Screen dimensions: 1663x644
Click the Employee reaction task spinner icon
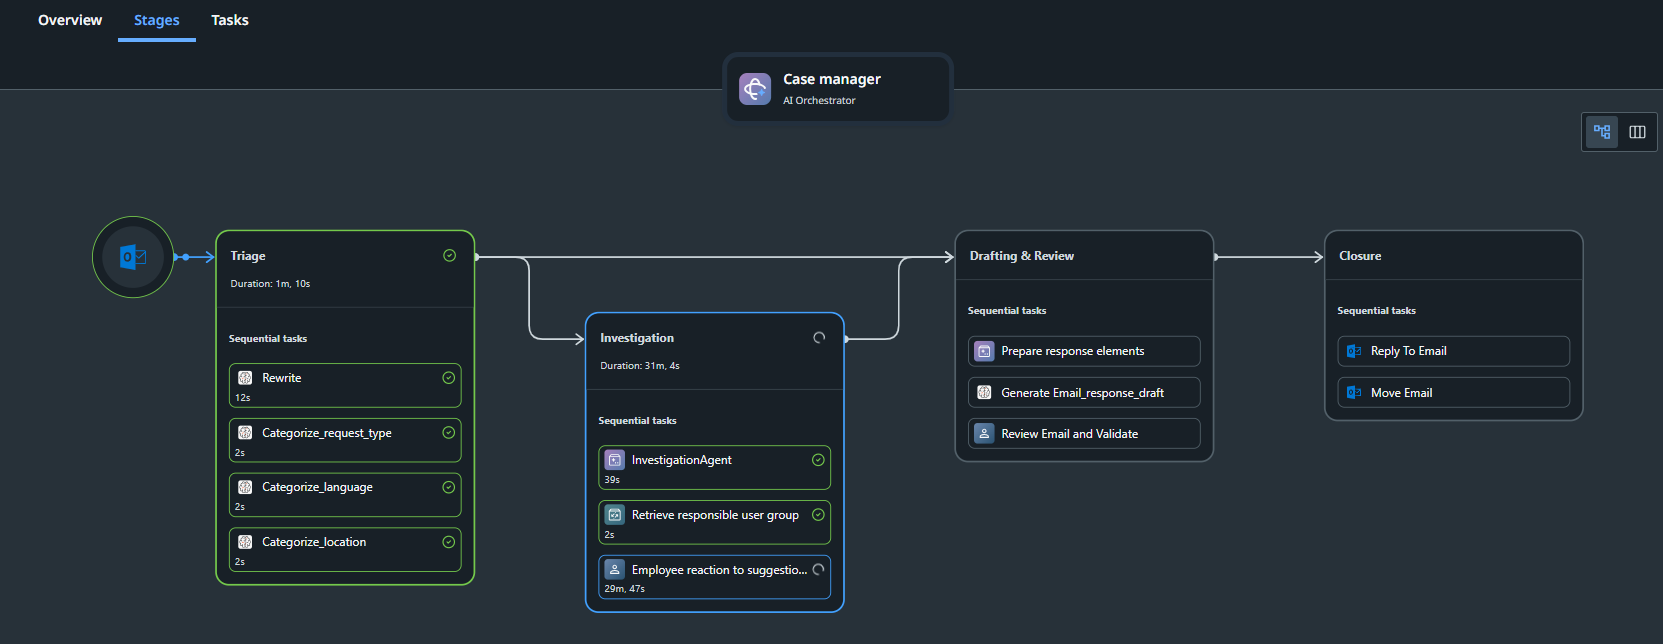point(818,569)
